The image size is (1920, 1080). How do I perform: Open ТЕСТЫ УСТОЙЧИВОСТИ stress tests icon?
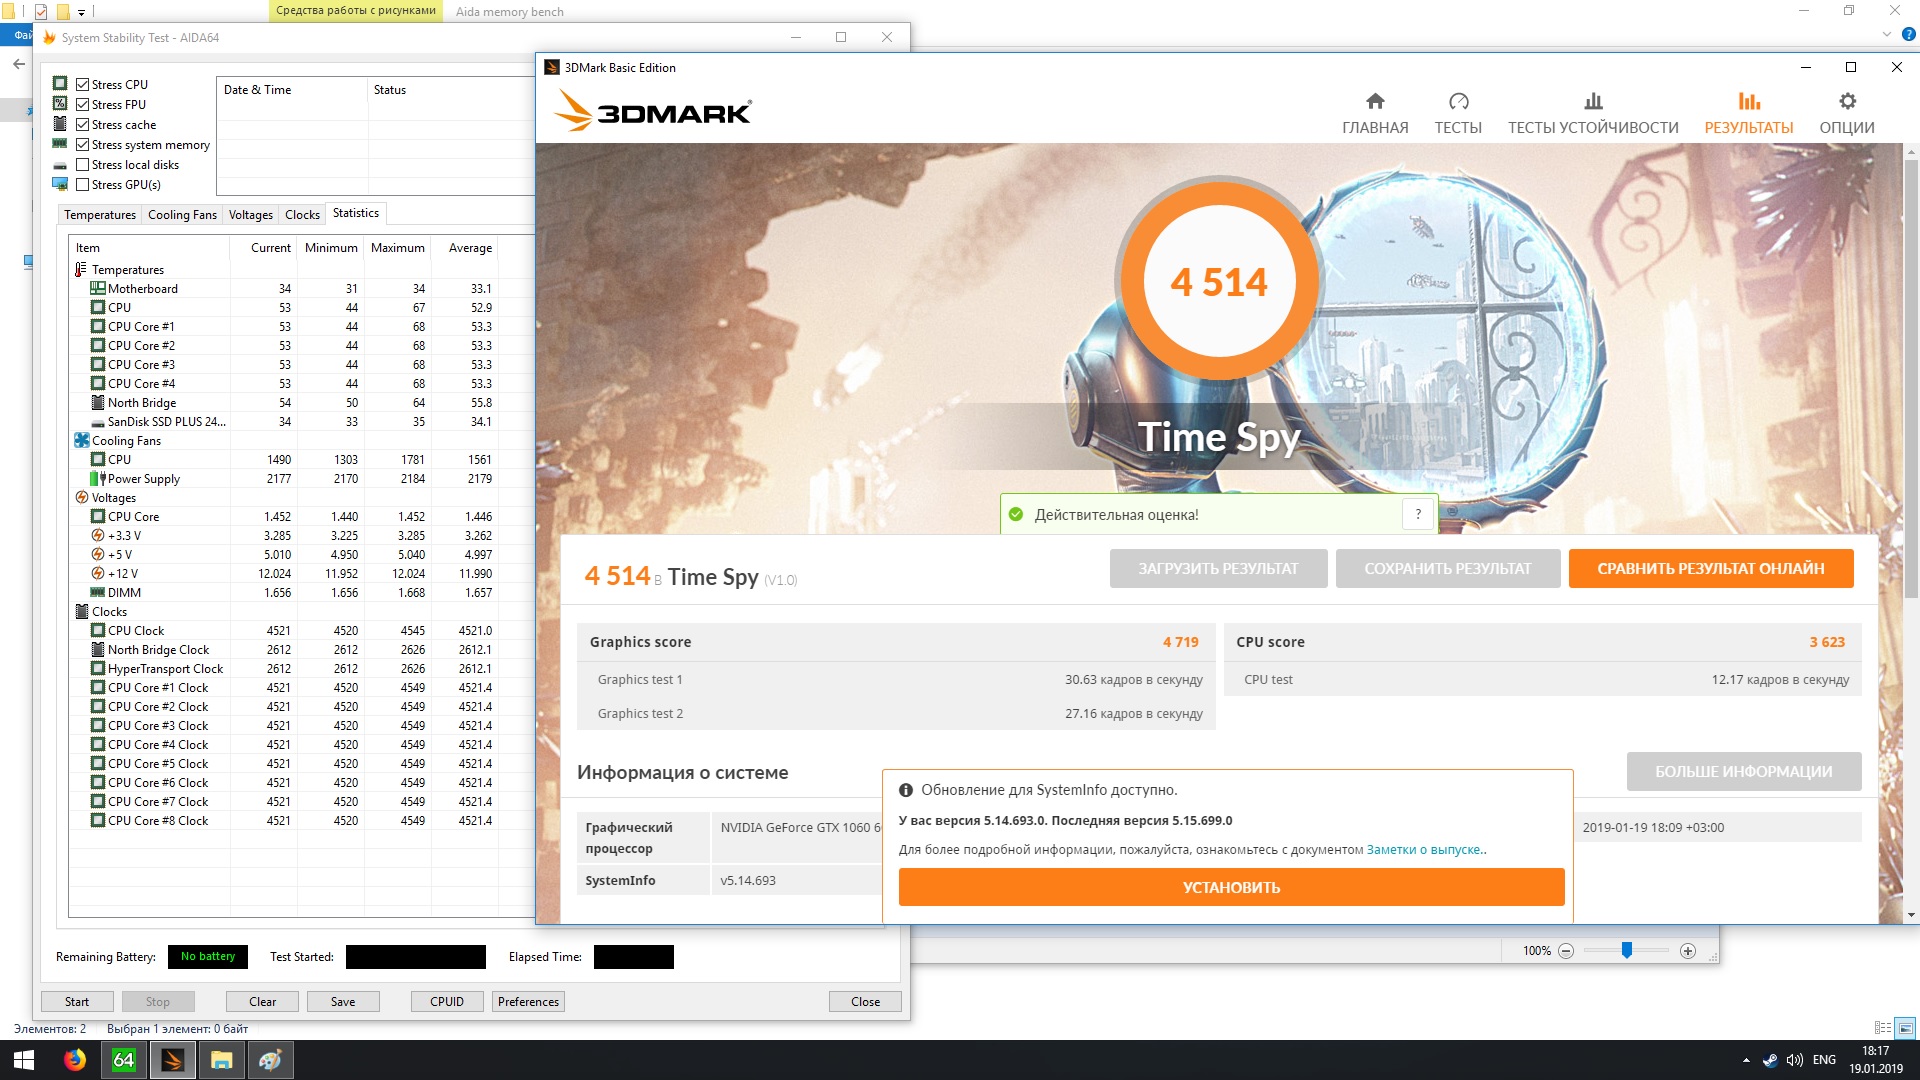(x=1593, y=101)
